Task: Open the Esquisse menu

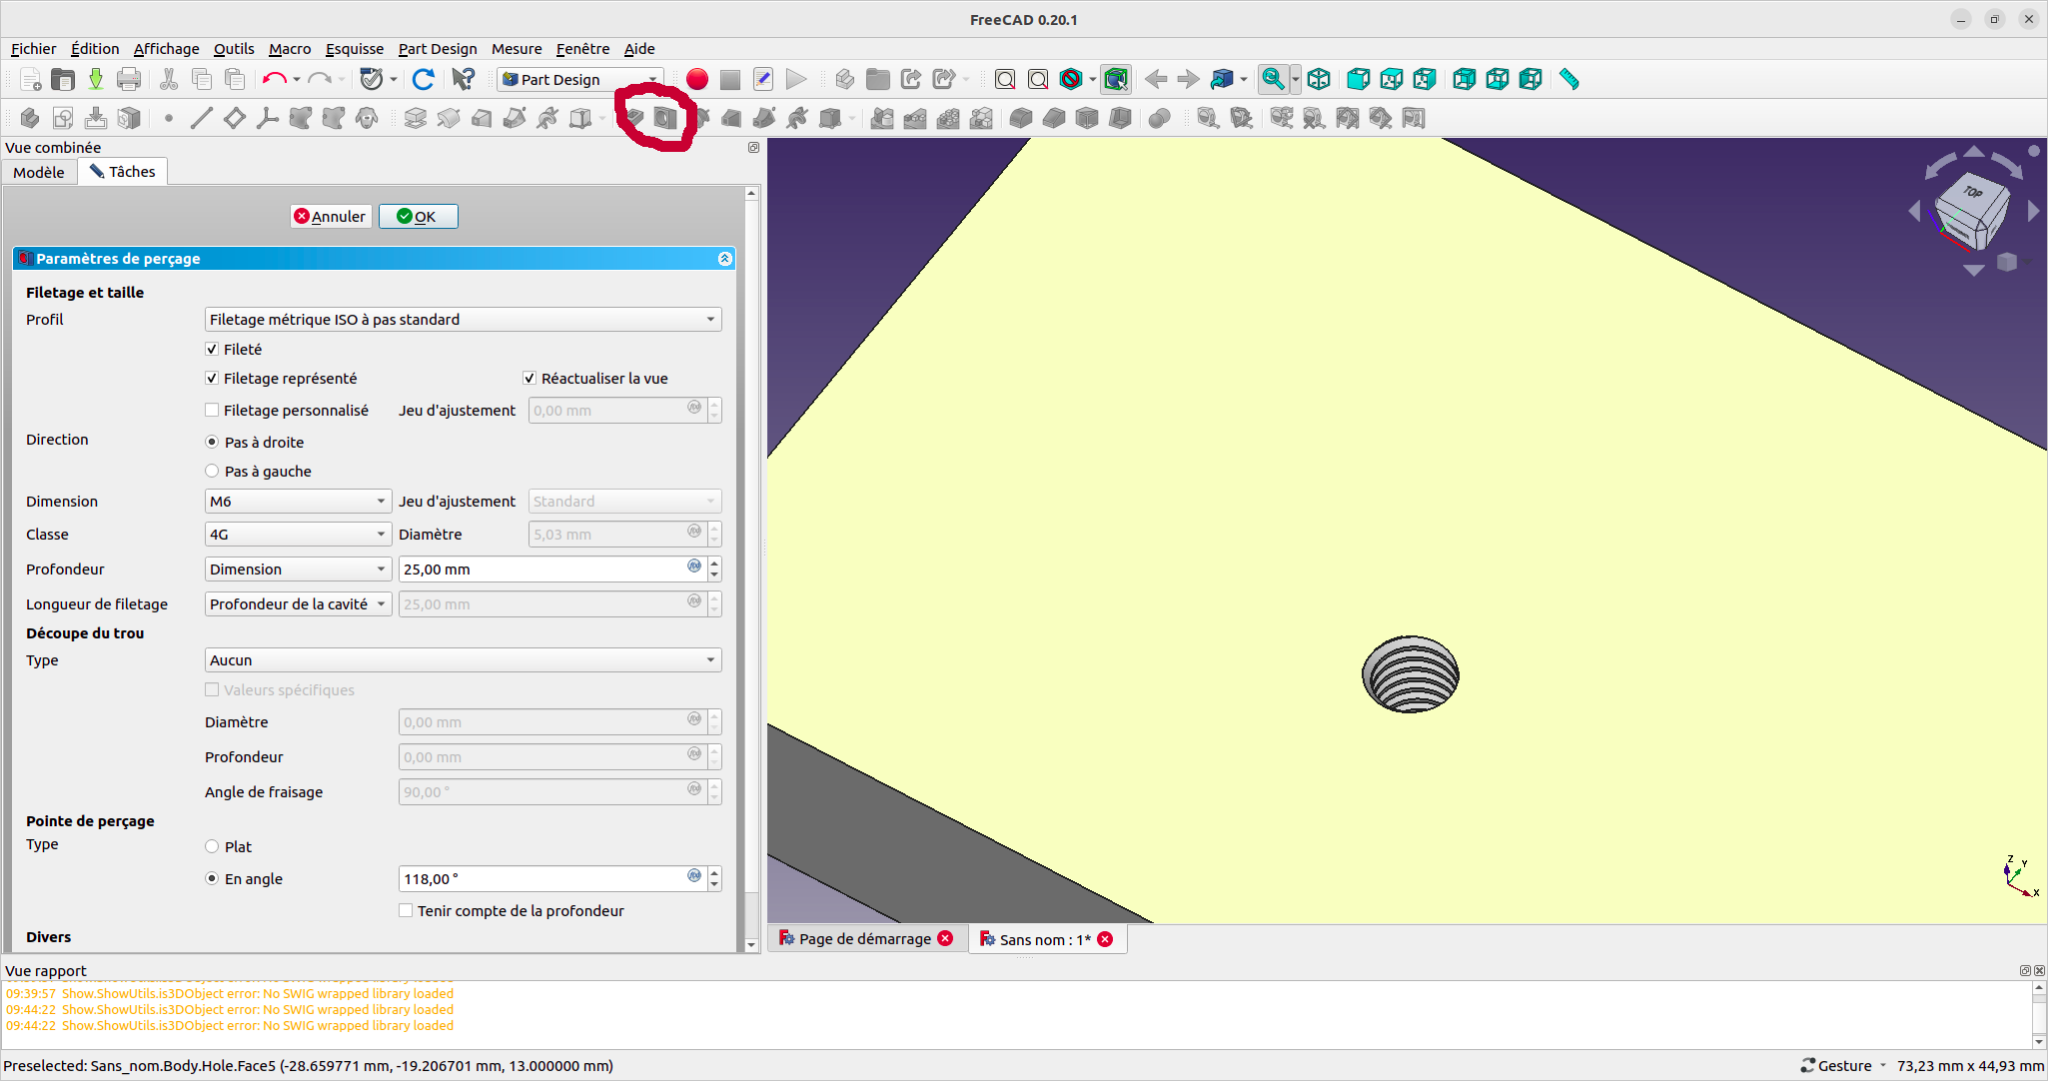Action: tap(354, 49)
